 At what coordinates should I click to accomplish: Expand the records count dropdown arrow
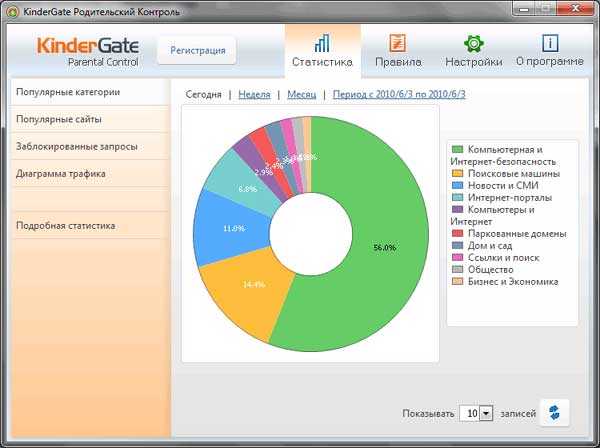pos(486,414)
